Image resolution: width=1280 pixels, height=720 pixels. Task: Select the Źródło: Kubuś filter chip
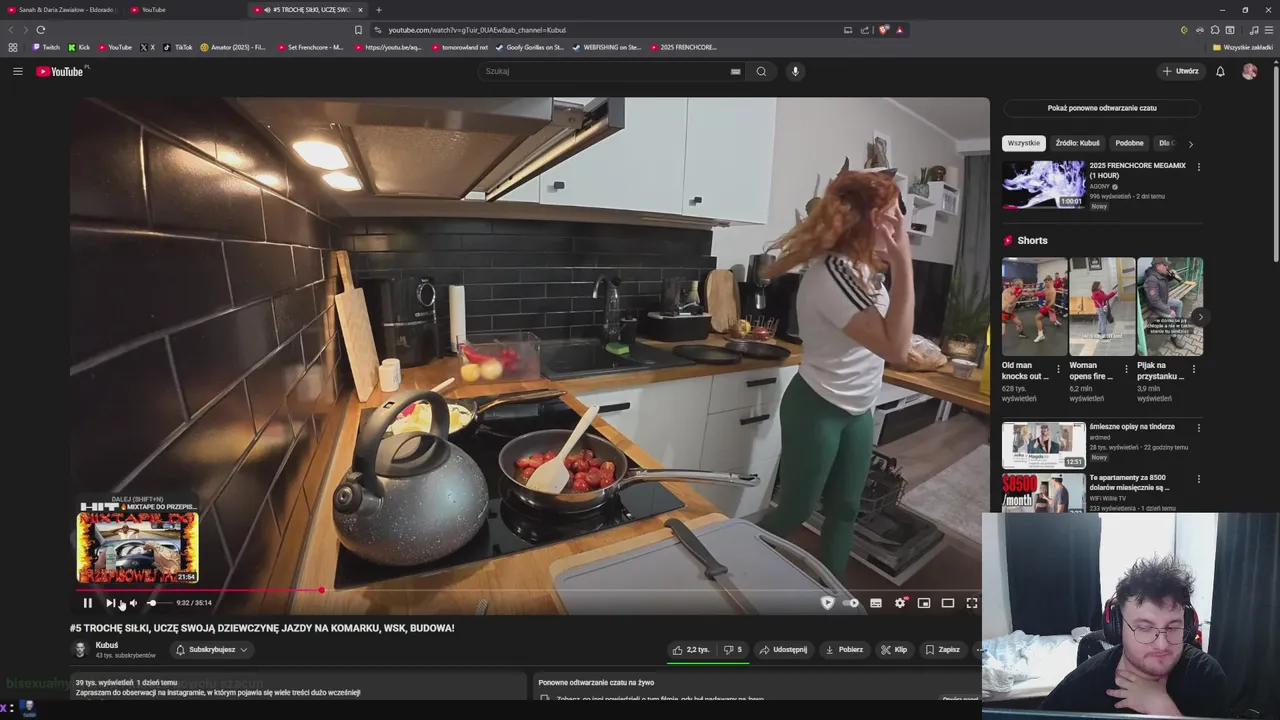(x=1077, y=143)
